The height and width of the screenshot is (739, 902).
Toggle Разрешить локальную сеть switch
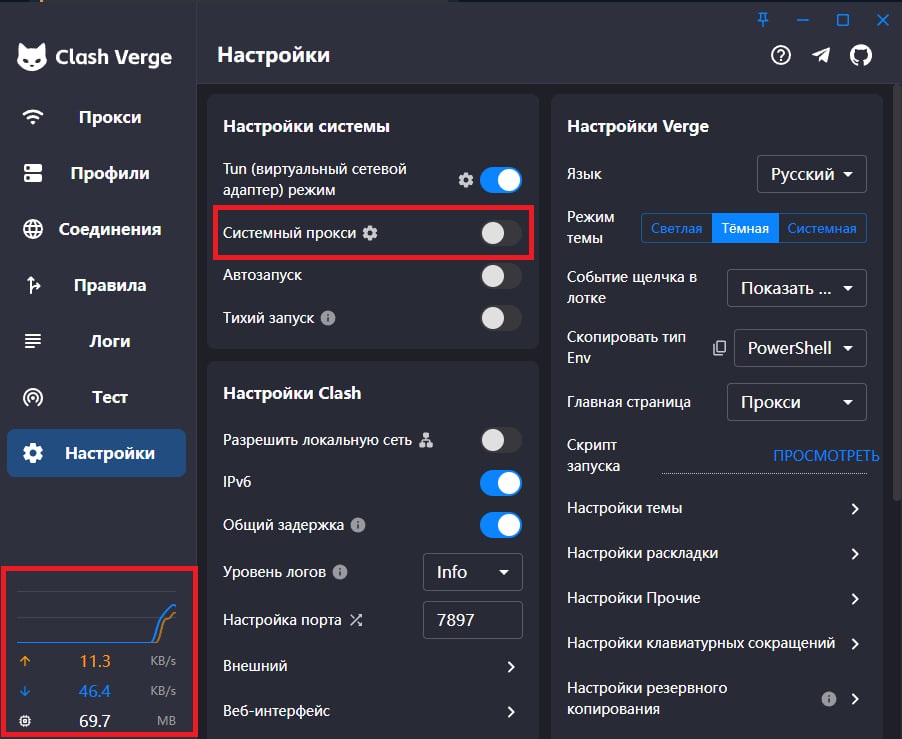pos(501,440)
